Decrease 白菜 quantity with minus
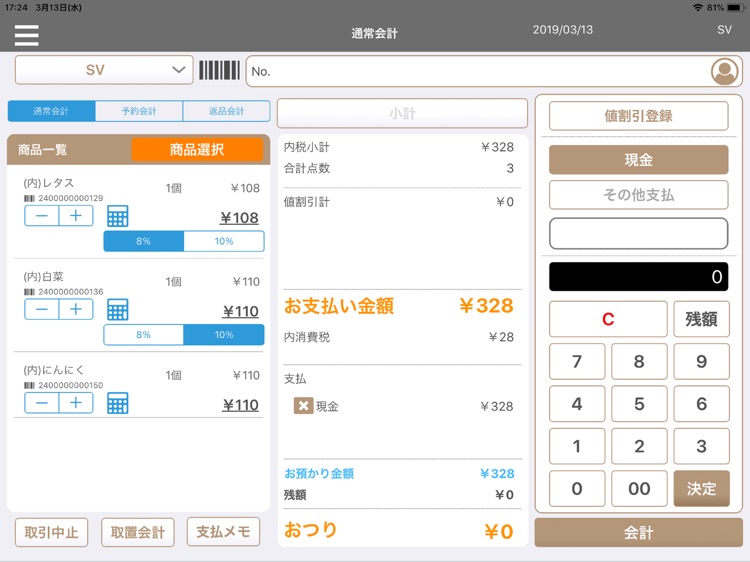The height and width of the screenshot is (562, 750). pos(42,309)
